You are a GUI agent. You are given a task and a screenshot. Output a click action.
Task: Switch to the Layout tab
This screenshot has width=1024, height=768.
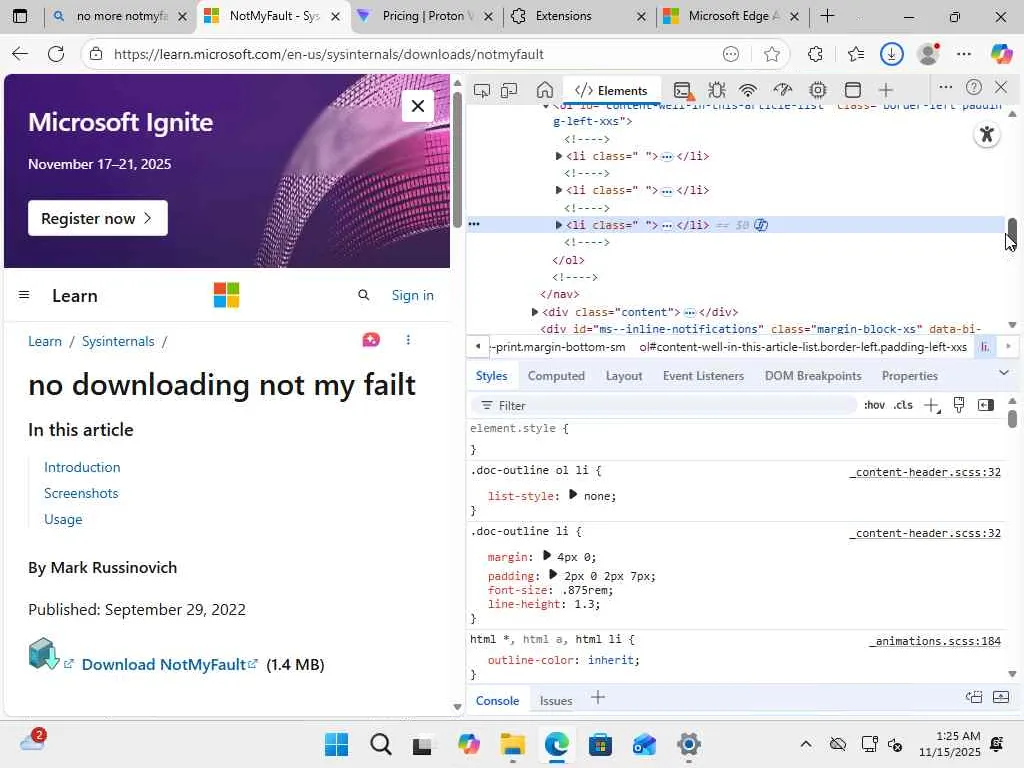click(x=624, y=376)
